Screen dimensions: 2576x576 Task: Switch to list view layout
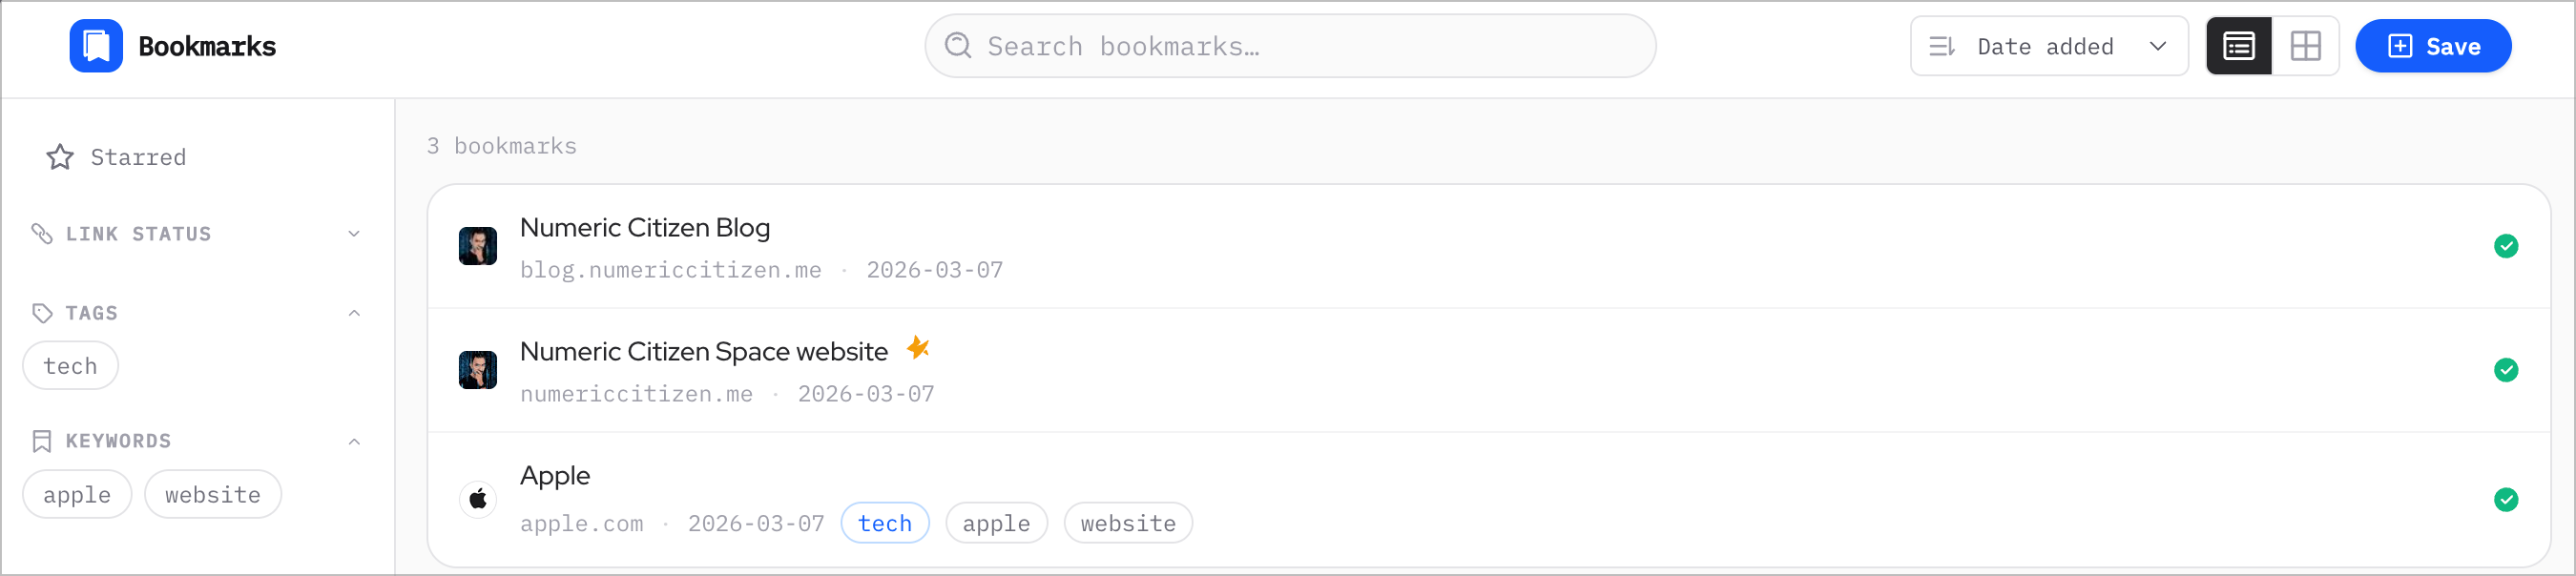[x=2238, y=46]
